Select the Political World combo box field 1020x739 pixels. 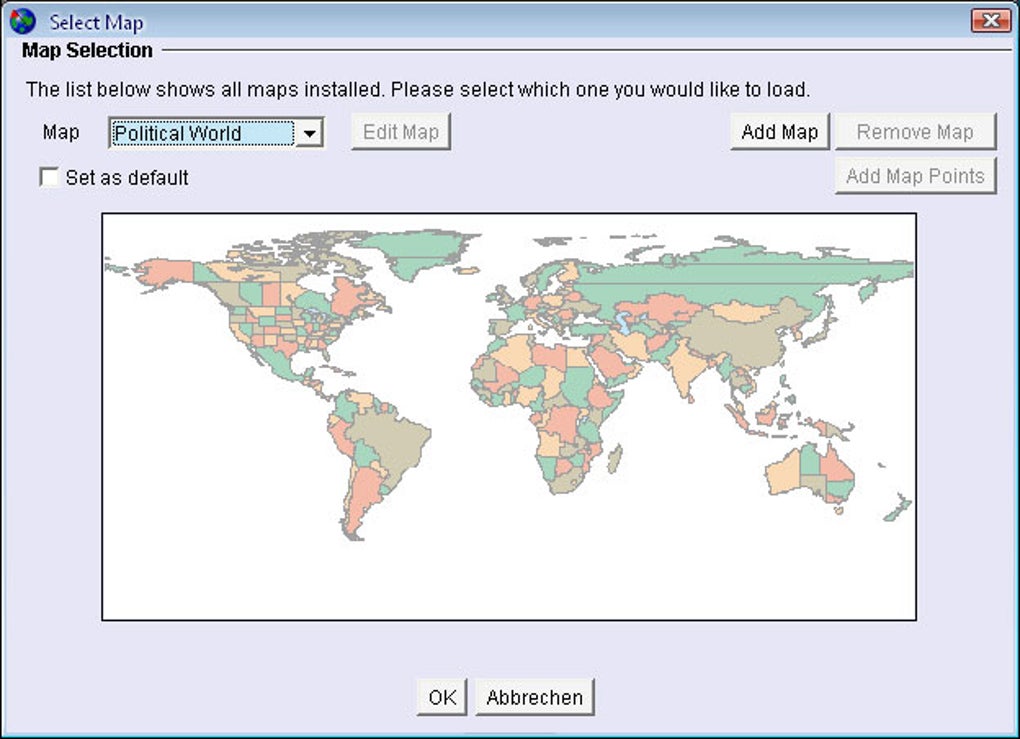[202, 133]
